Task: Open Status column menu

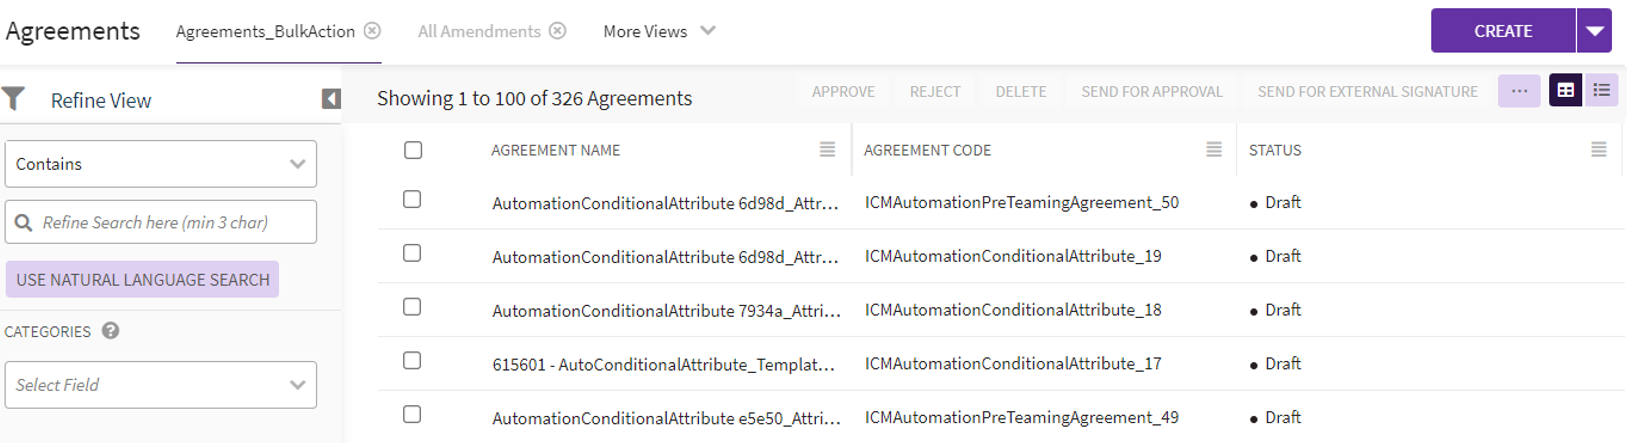Action: [1599, 150]
